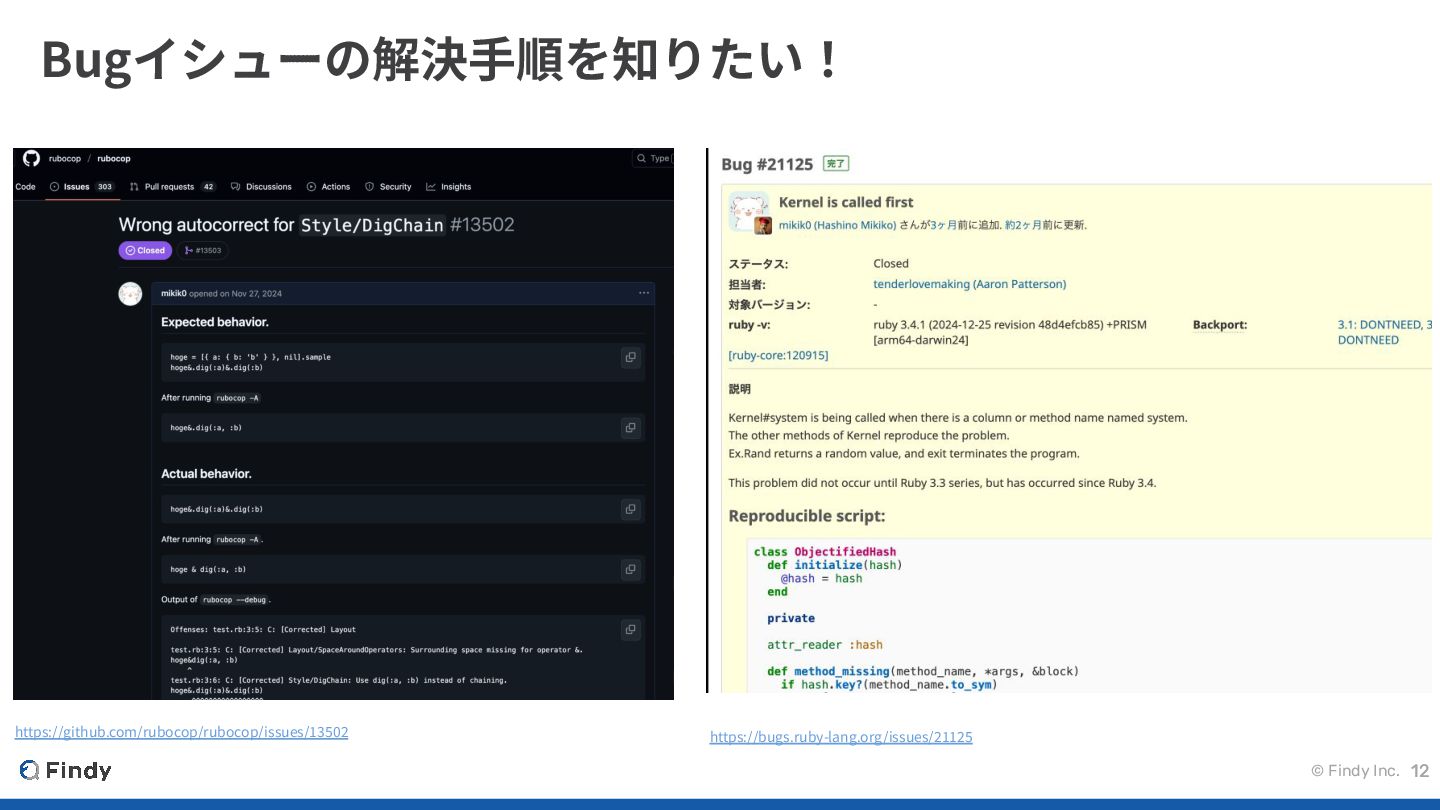
Task: Click the Findy logo in the footer
Action: (65, 770)
